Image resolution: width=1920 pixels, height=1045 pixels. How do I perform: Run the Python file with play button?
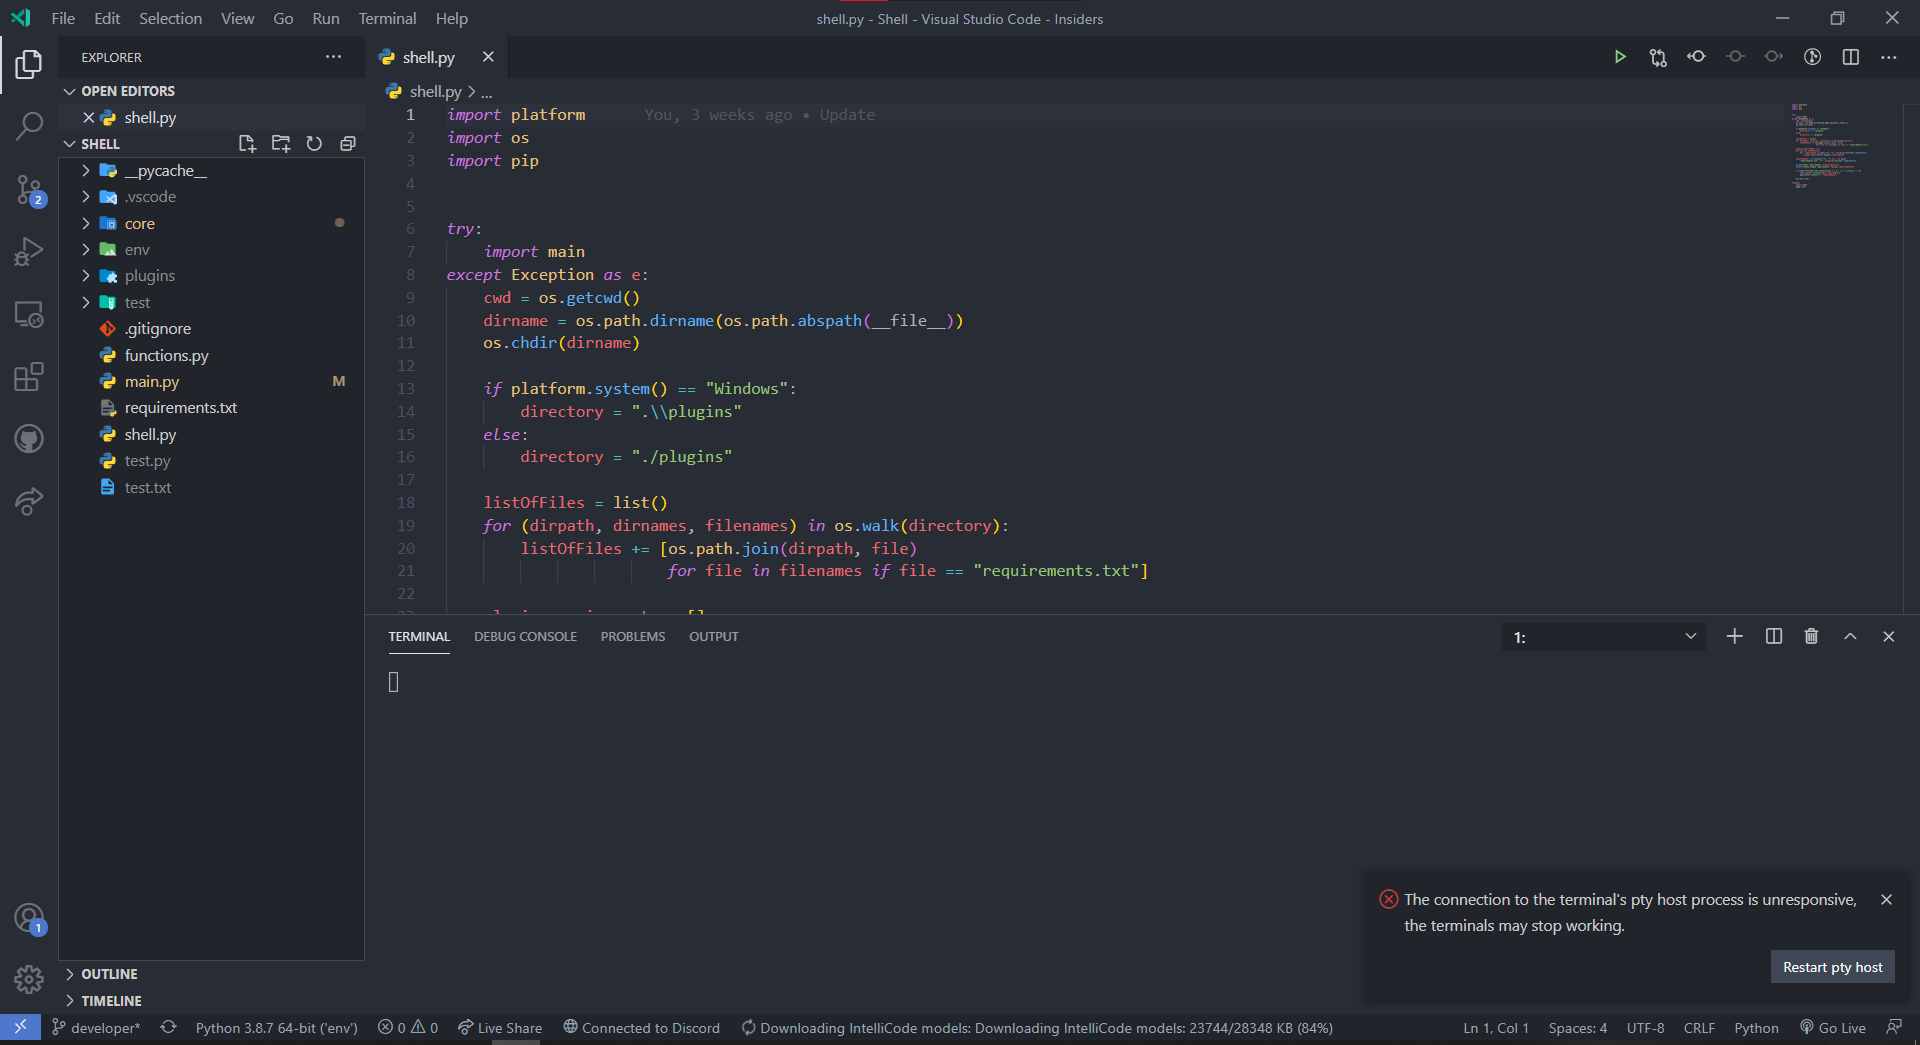coord(1619,57)
